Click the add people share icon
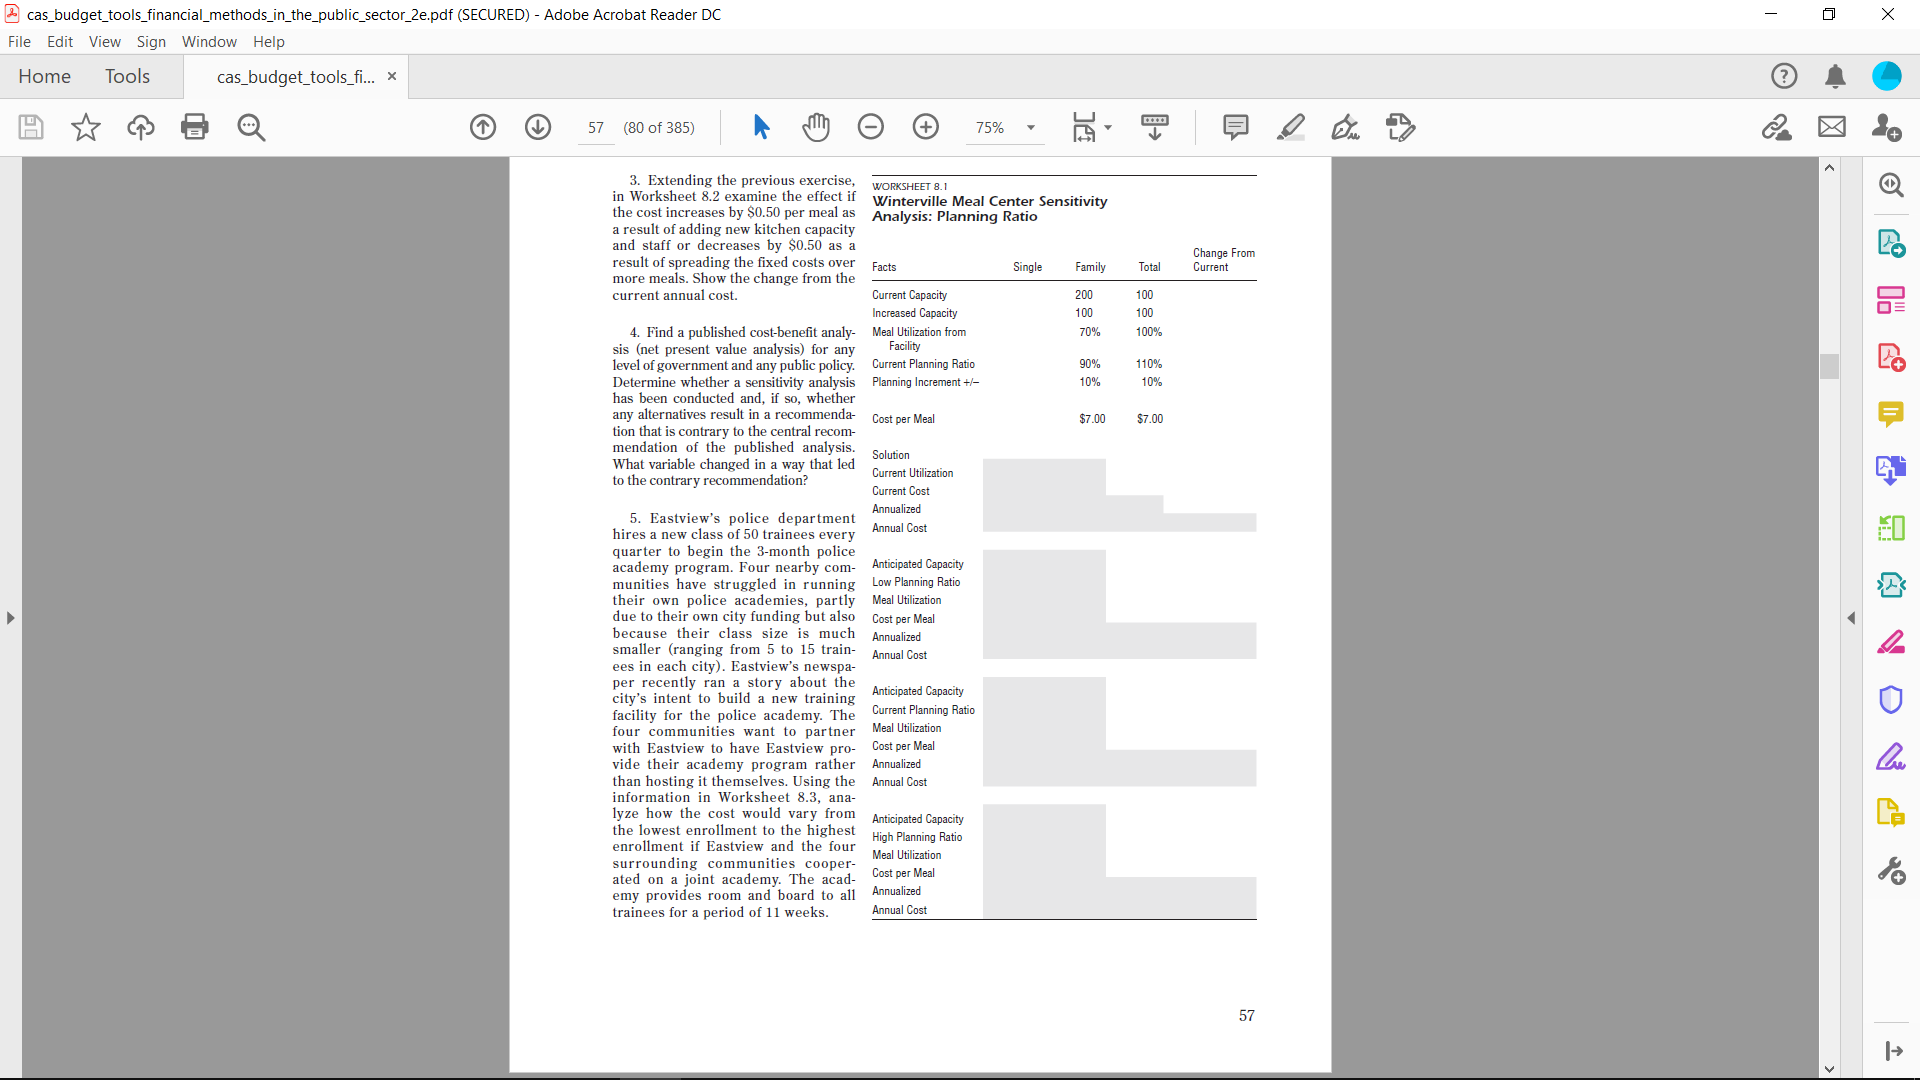This screenshot has width=1920, height=1080. click(1887, 127)
